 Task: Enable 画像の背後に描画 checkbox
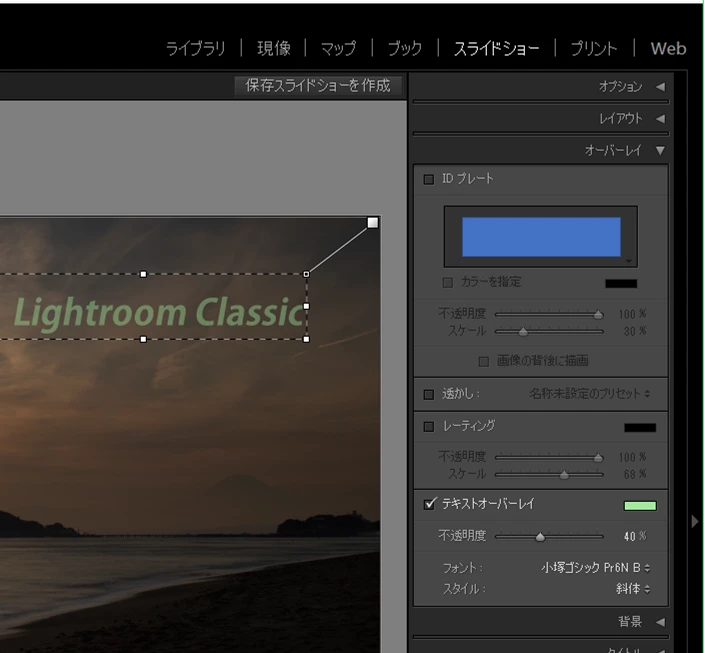pos(484,362)
